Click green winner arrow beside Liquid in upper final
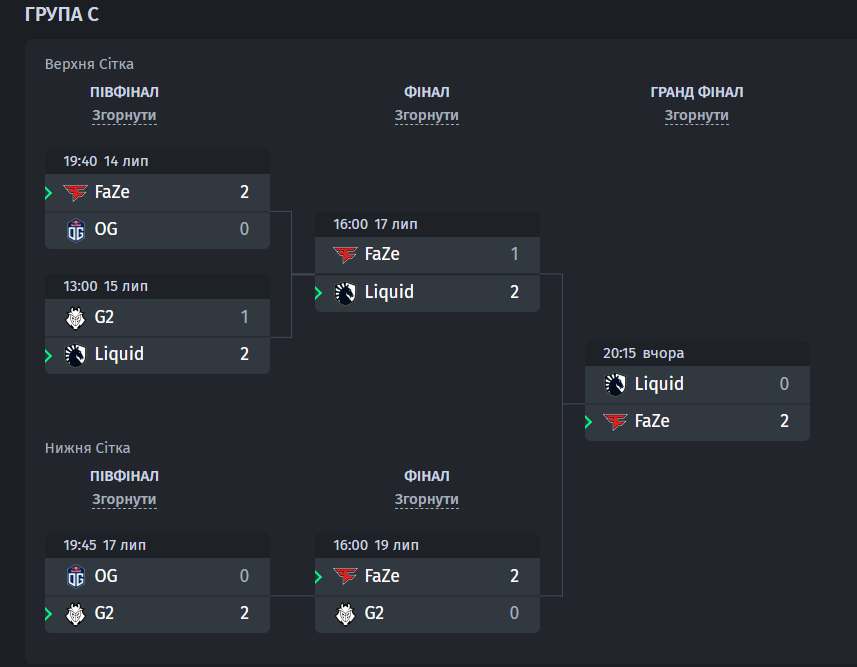This screenshot has width=857, height=667. pos(319,293)
